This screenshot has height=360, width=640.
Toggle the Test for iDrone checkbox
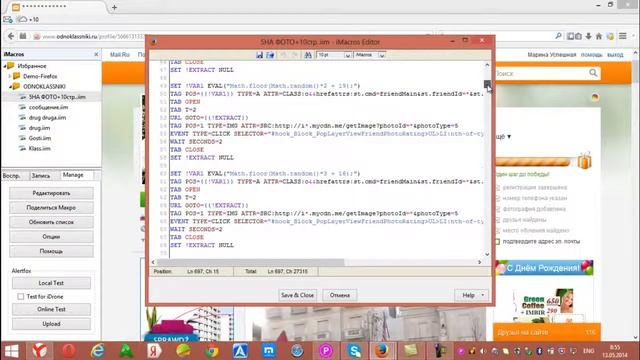(20, 297)
